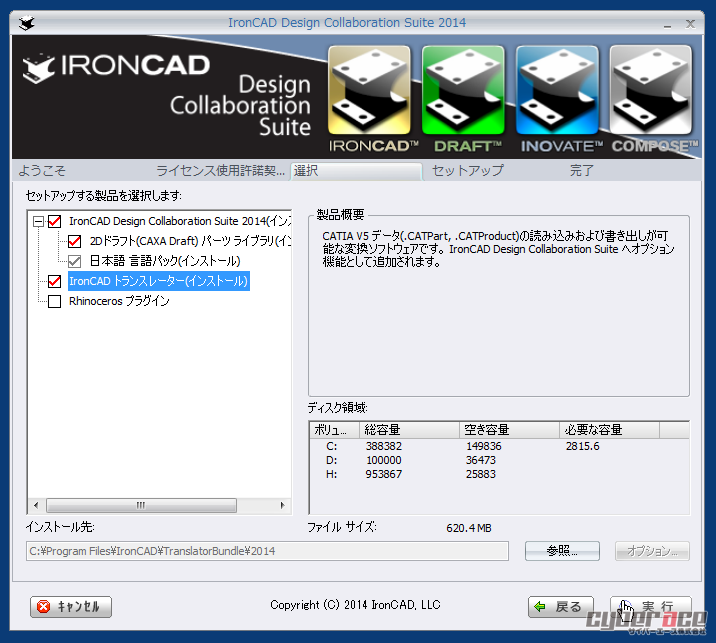Click the green arrow icon on 戻る
This screenshot has height=643, width=716.
pos(540,606)
